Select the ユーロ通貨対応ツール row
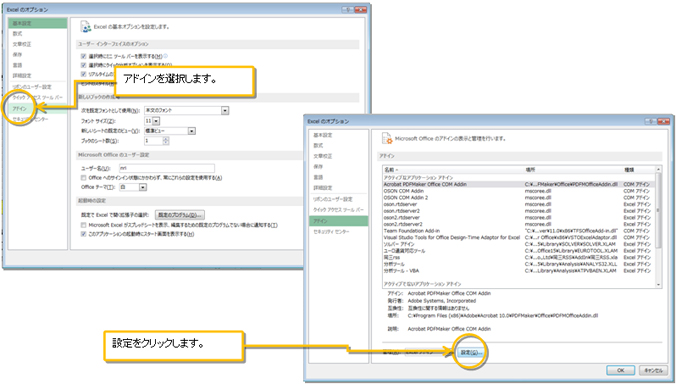The height and width of the screenshot is (384, 676). click(519, 251)
